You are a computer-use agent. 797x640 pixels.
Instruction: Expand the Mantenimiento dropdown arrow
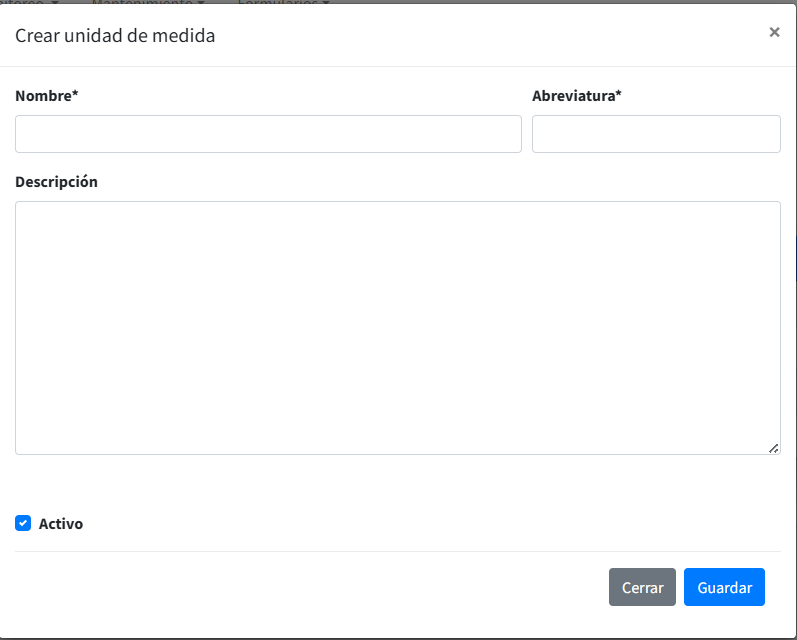coord(201,3)
